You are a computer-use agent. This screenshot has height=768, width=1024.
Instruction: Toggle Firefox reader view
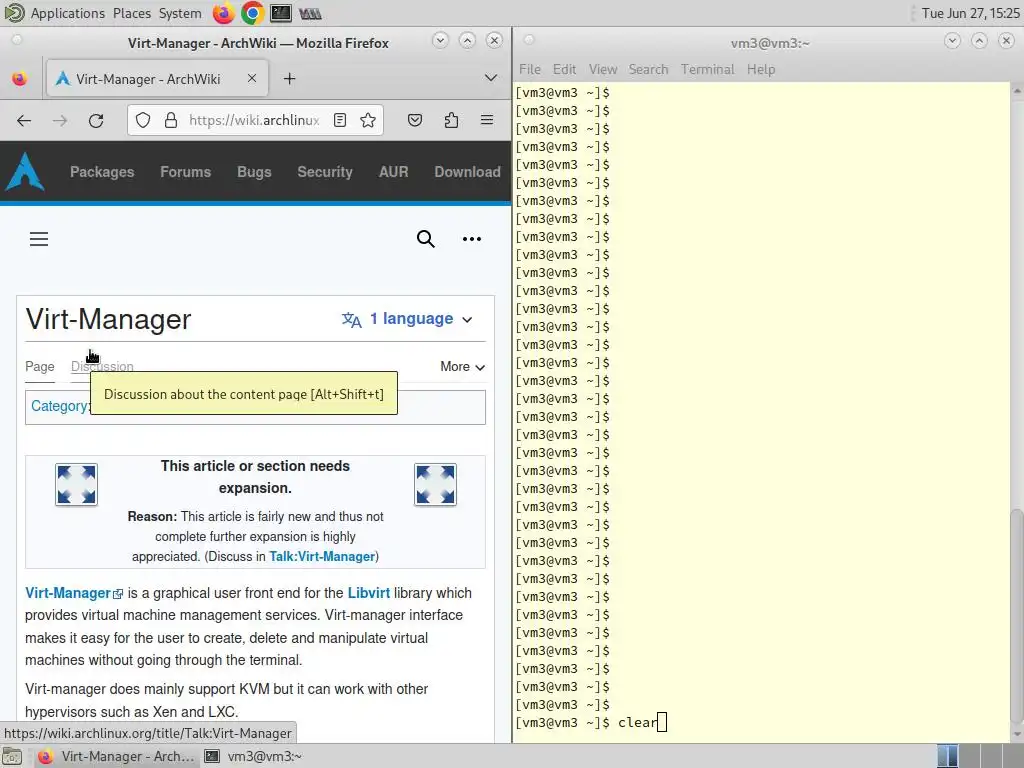pos(340,120)
